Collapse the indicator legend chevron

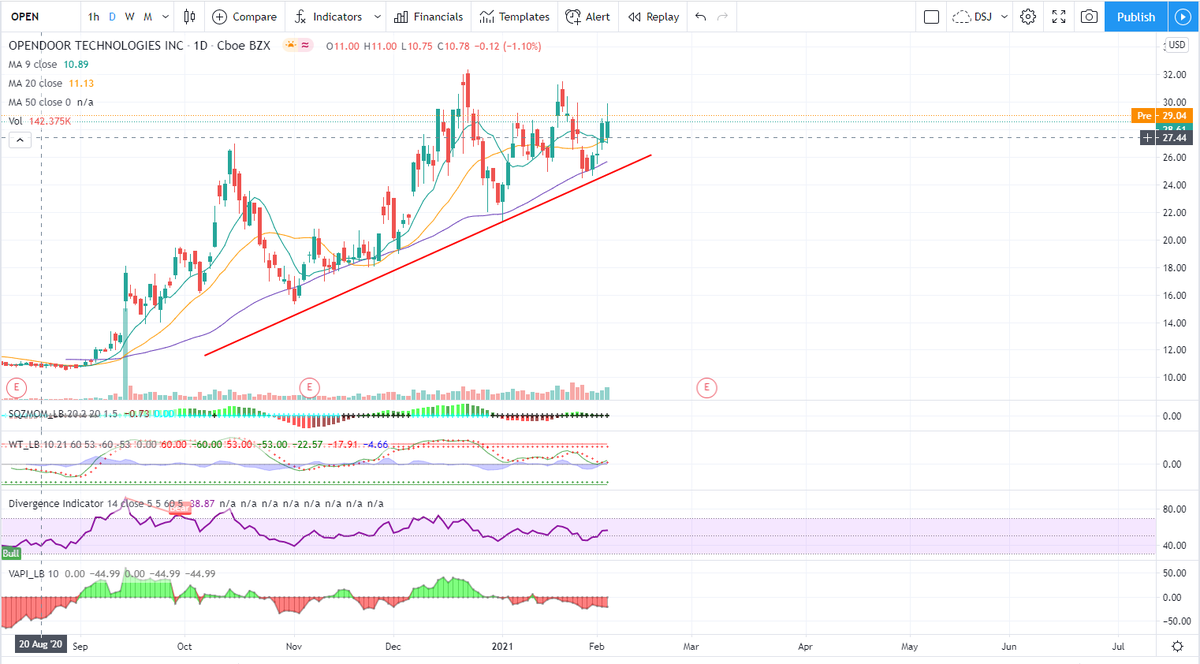click(x=18, y=141)
